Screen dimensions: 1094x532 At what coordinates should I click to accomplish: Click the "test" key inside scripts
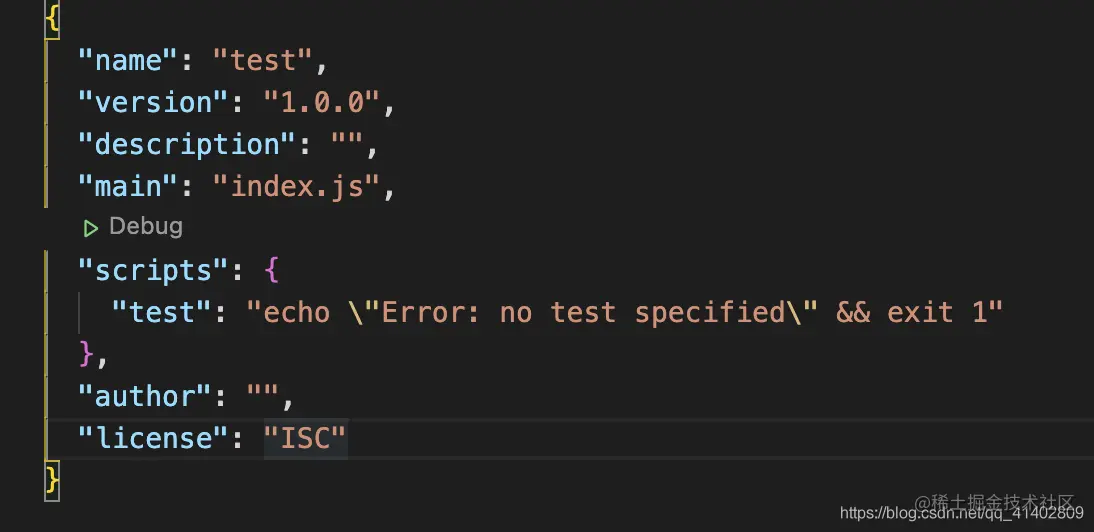tap(162, 312)
